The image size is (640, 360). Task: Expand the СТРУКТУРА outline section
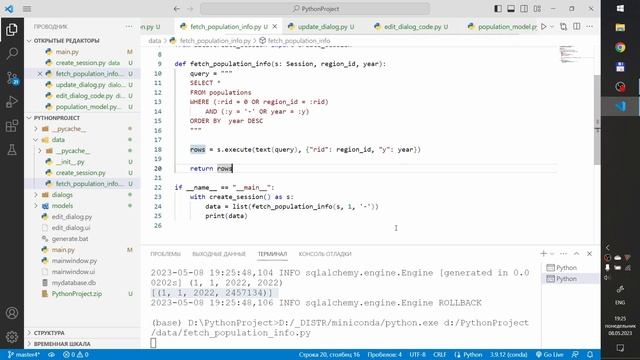point(49,333)
